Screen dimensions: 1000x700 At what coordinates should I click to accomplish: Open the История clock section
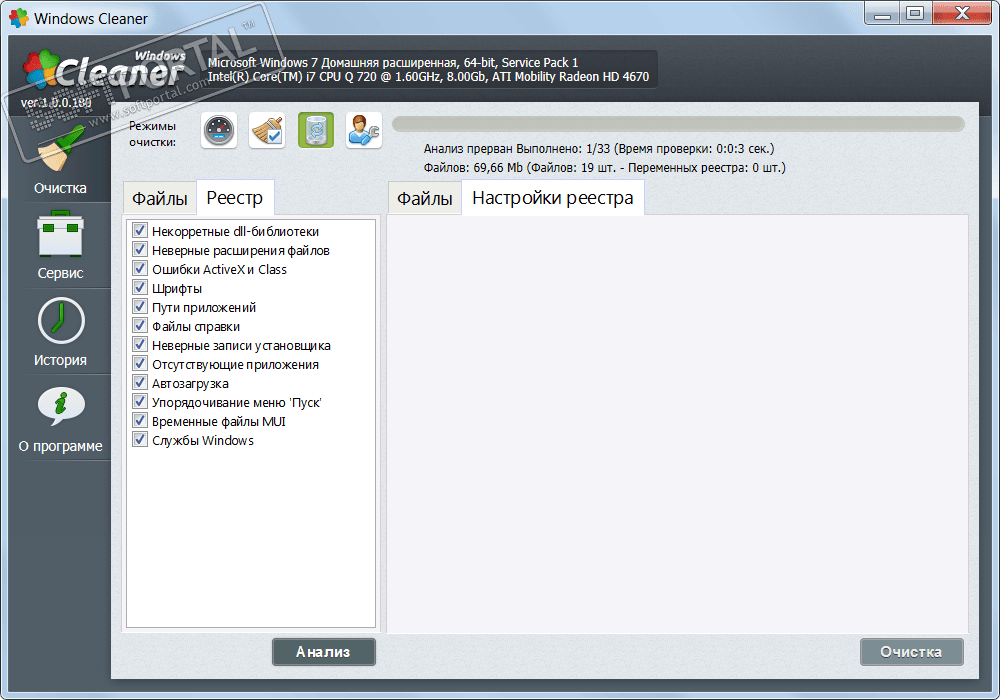60,332
